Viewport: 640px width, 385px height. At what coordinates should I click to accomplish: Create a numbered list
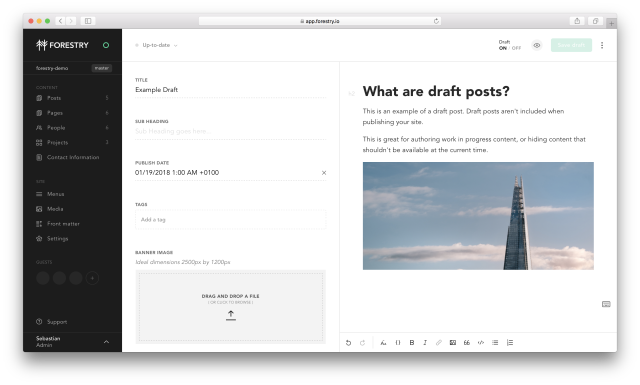pos(510,343)
